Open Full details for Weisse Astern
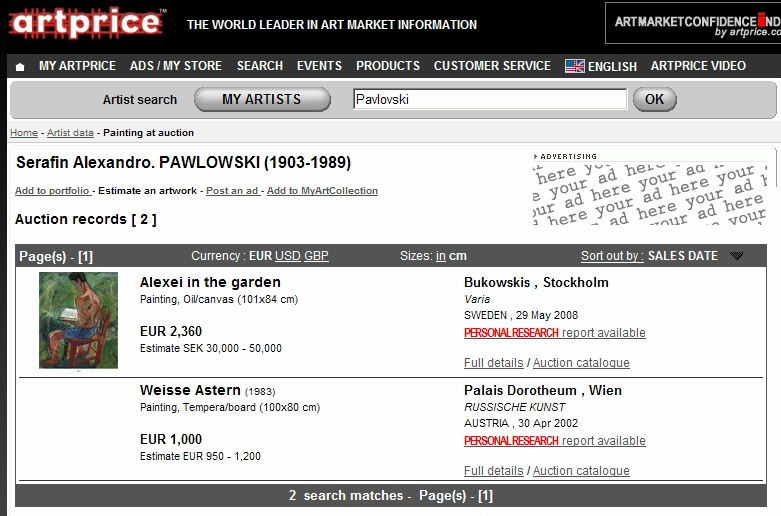The width and height of the screenshot is (781, 516). coord(494,471)
